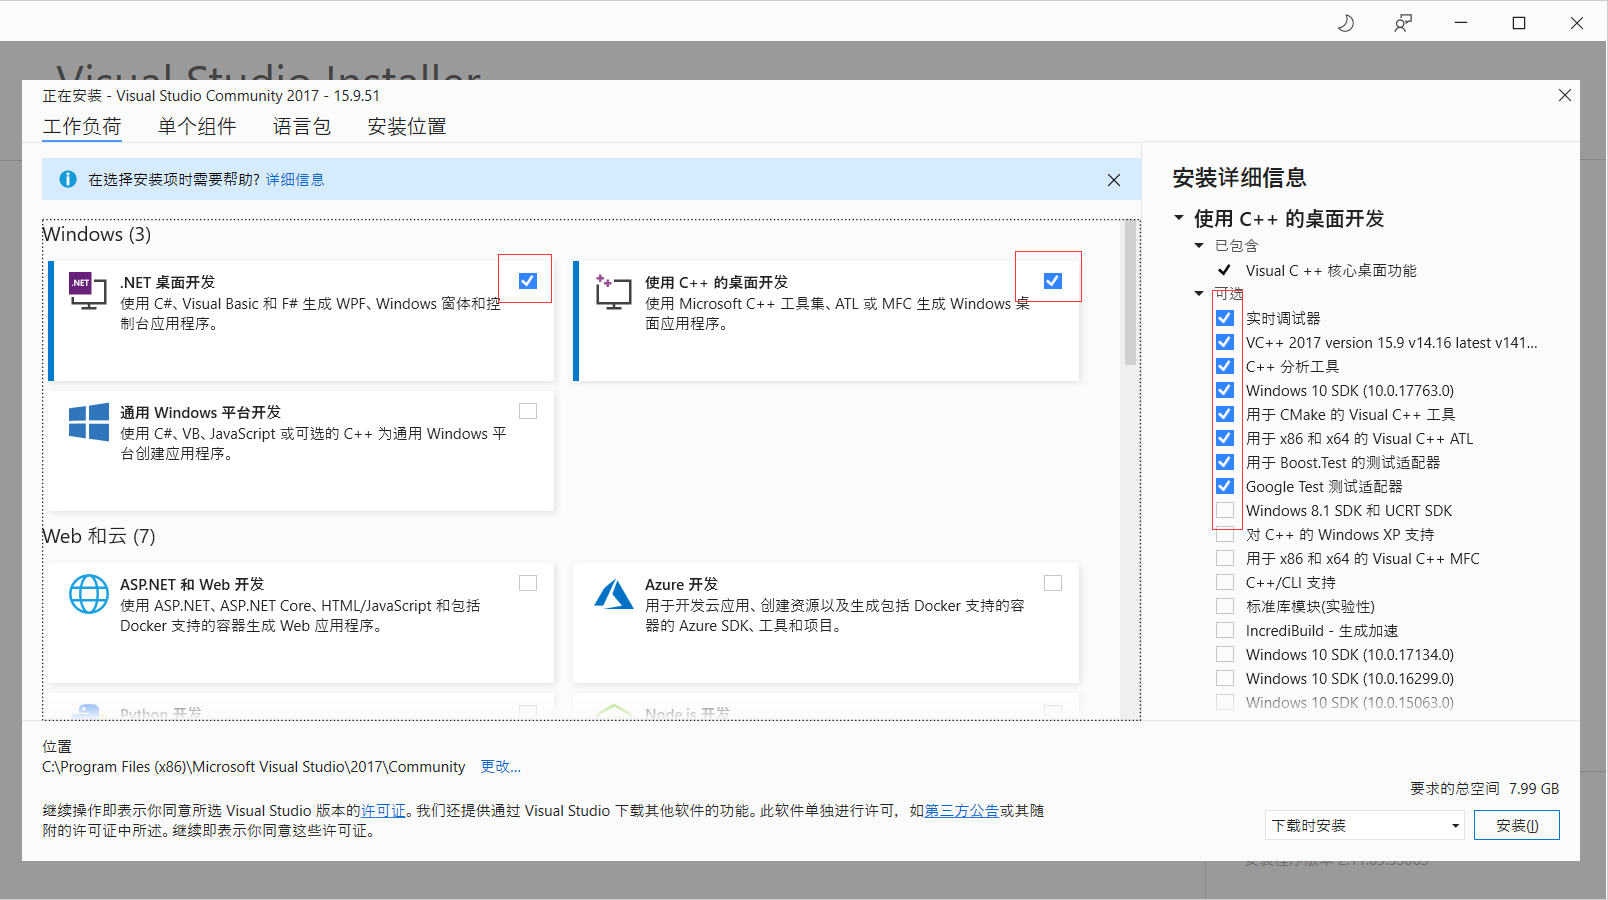Open the 详细信息 link

(295, 179)
